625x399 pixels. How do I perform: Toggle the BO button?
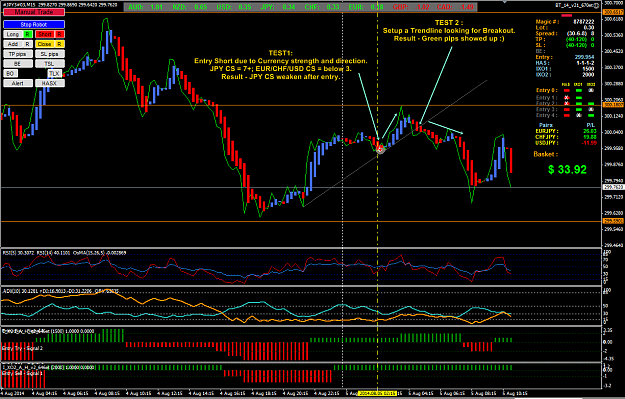[10, 73]
